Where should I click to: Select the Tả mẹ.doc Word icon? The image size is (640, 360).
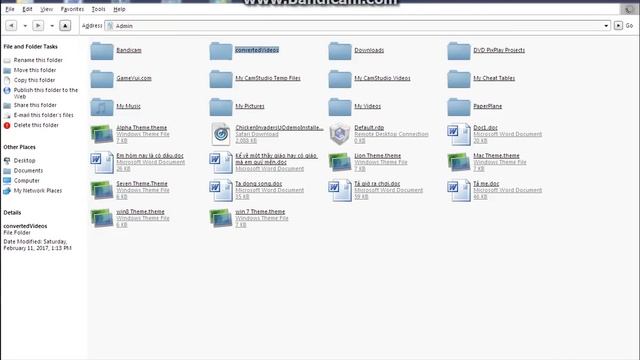(459, 190)
